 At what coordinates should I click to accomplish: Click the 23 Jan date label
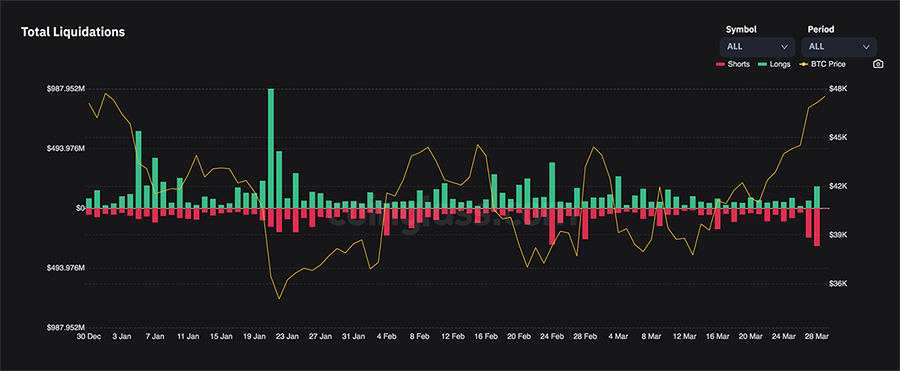tap(288, 337)
